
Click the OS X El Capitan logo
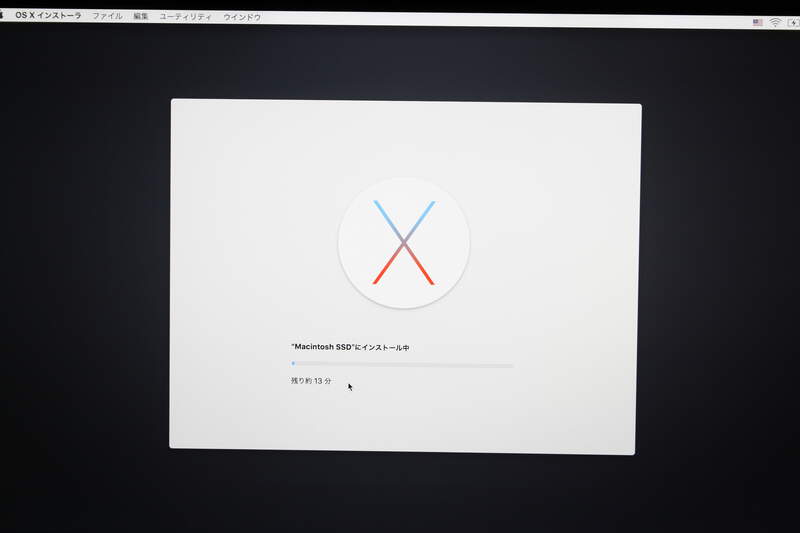point(404,243)
